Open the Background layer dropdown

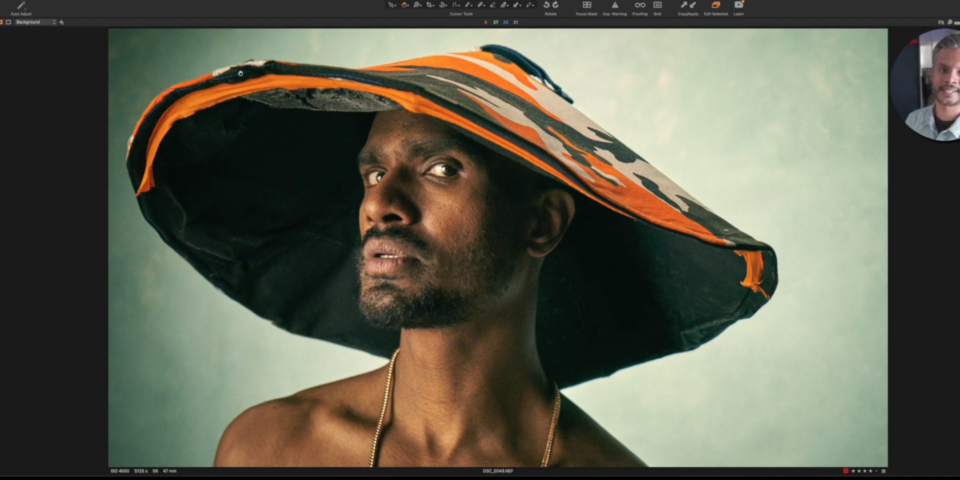35,22
